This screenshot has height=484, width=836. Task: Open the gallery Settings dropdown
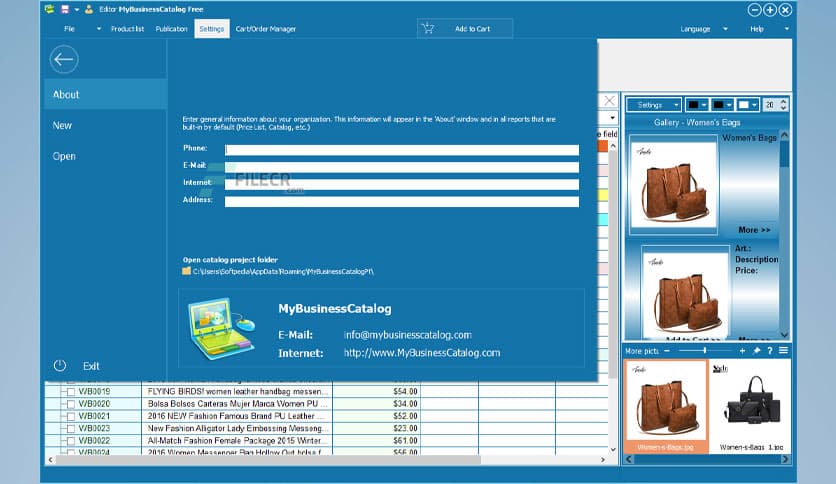(654, 105)
